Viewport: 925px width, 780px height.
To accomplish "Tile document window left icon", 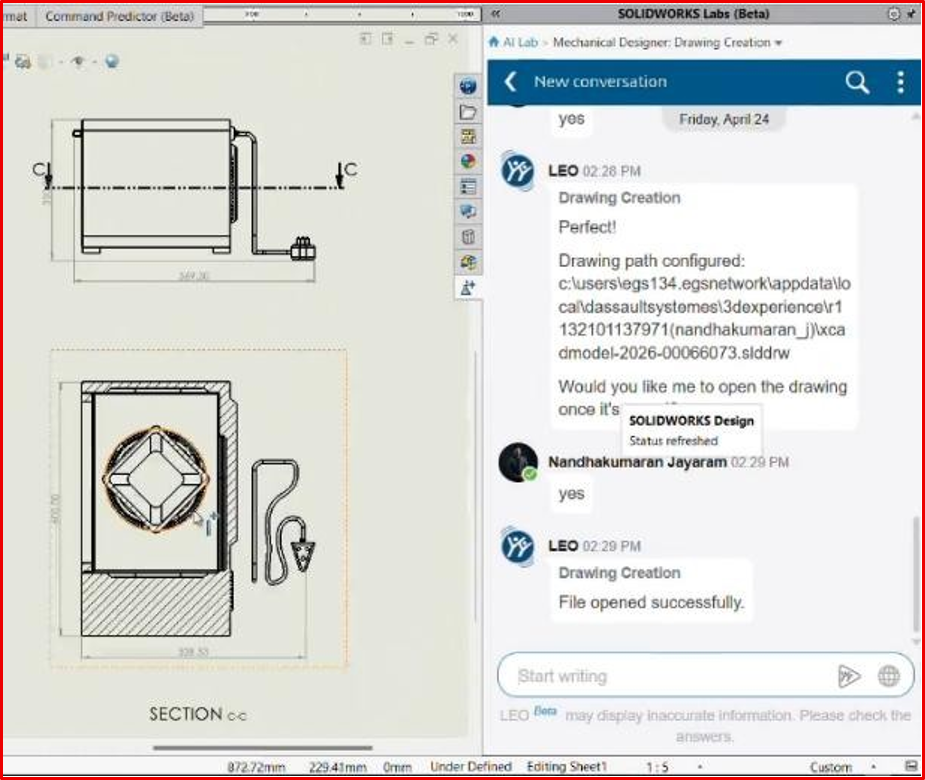I will [x=366, y=39].
